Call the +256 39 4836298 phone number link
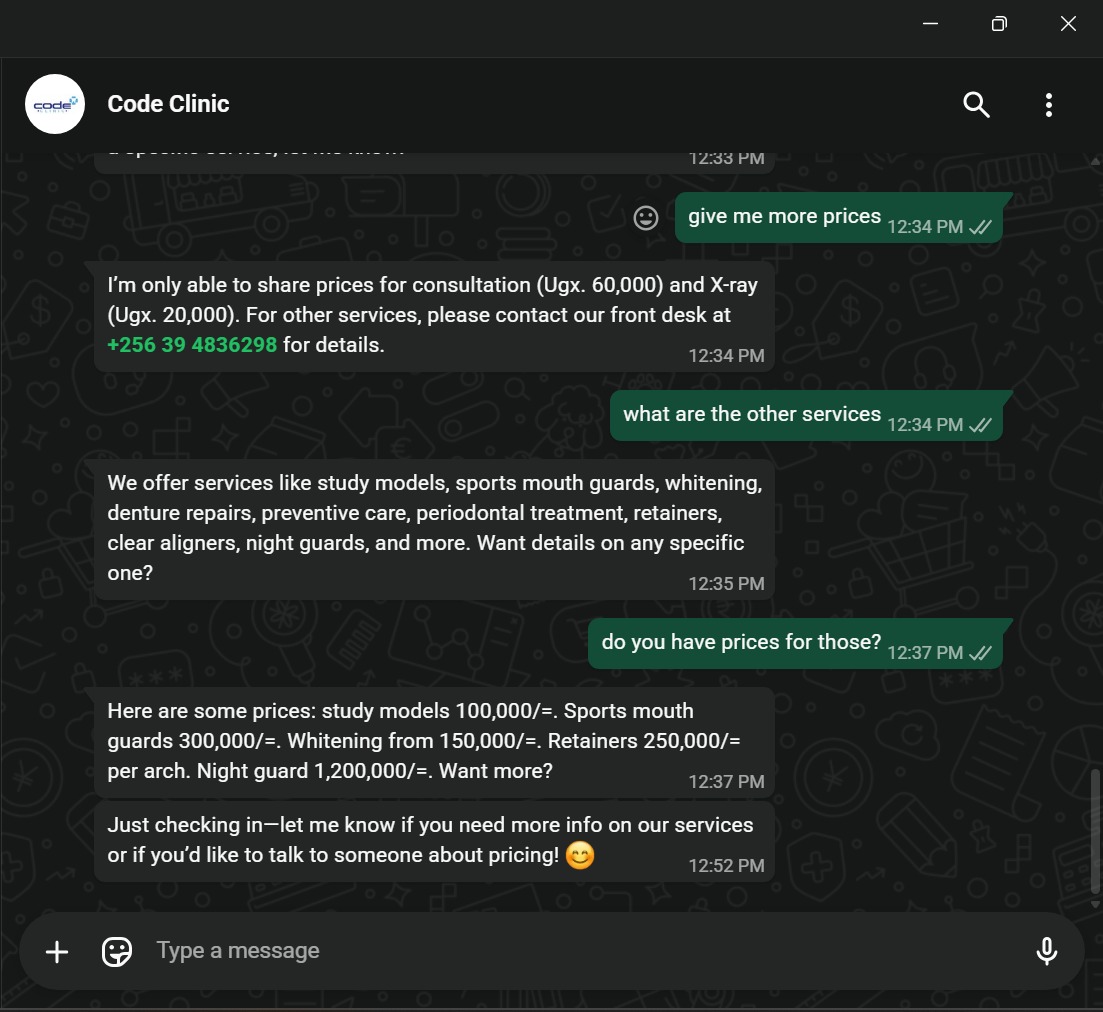This screenshot has height=1012, width=1103. (x=192, y=344)
